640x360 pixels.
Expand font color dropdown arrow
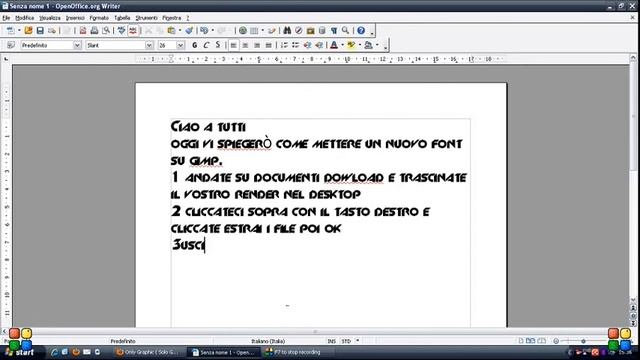(x=342, y=45)
